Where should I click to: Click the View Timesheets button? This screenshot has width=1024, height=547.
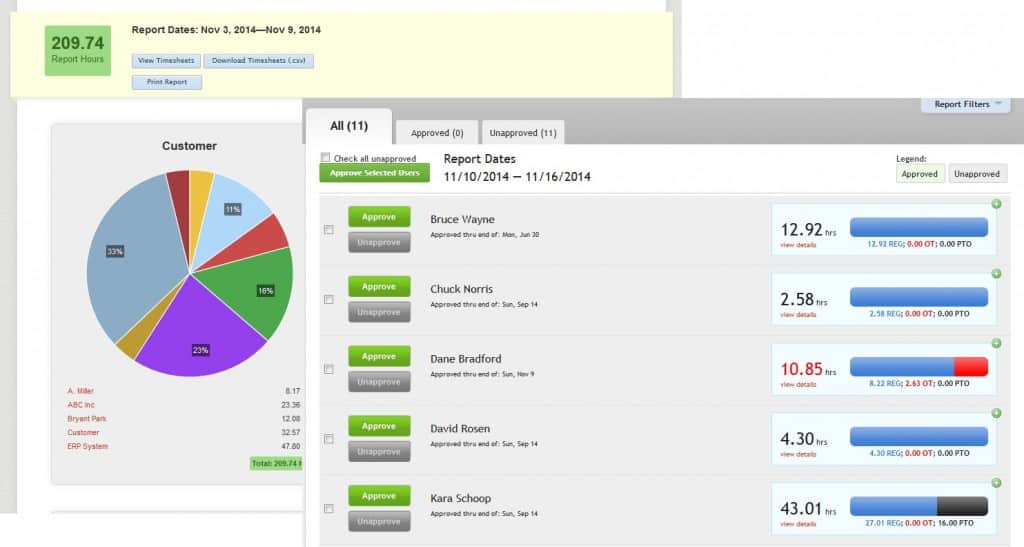click(166, 61)
